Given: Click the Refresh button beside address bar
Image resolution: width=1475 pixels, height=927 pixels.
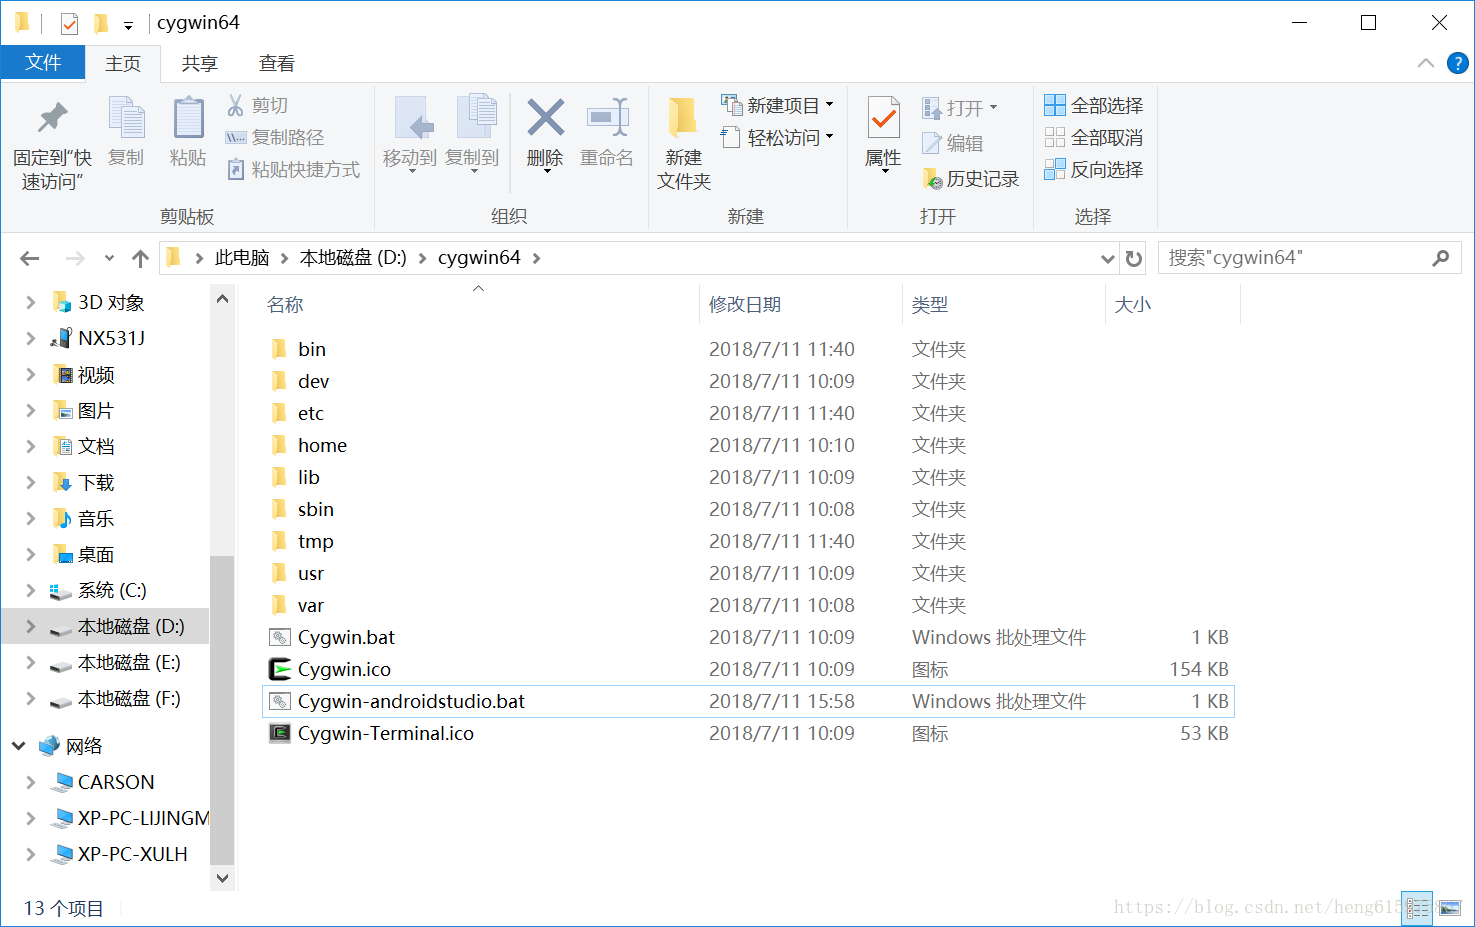Looking at the screenshot, I should coord(1133,258).
